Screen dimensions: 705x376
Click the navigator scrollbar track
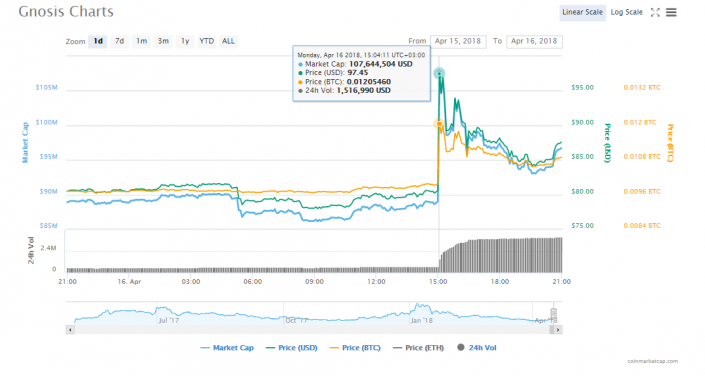pyautogui.click(x=311, y=330)
